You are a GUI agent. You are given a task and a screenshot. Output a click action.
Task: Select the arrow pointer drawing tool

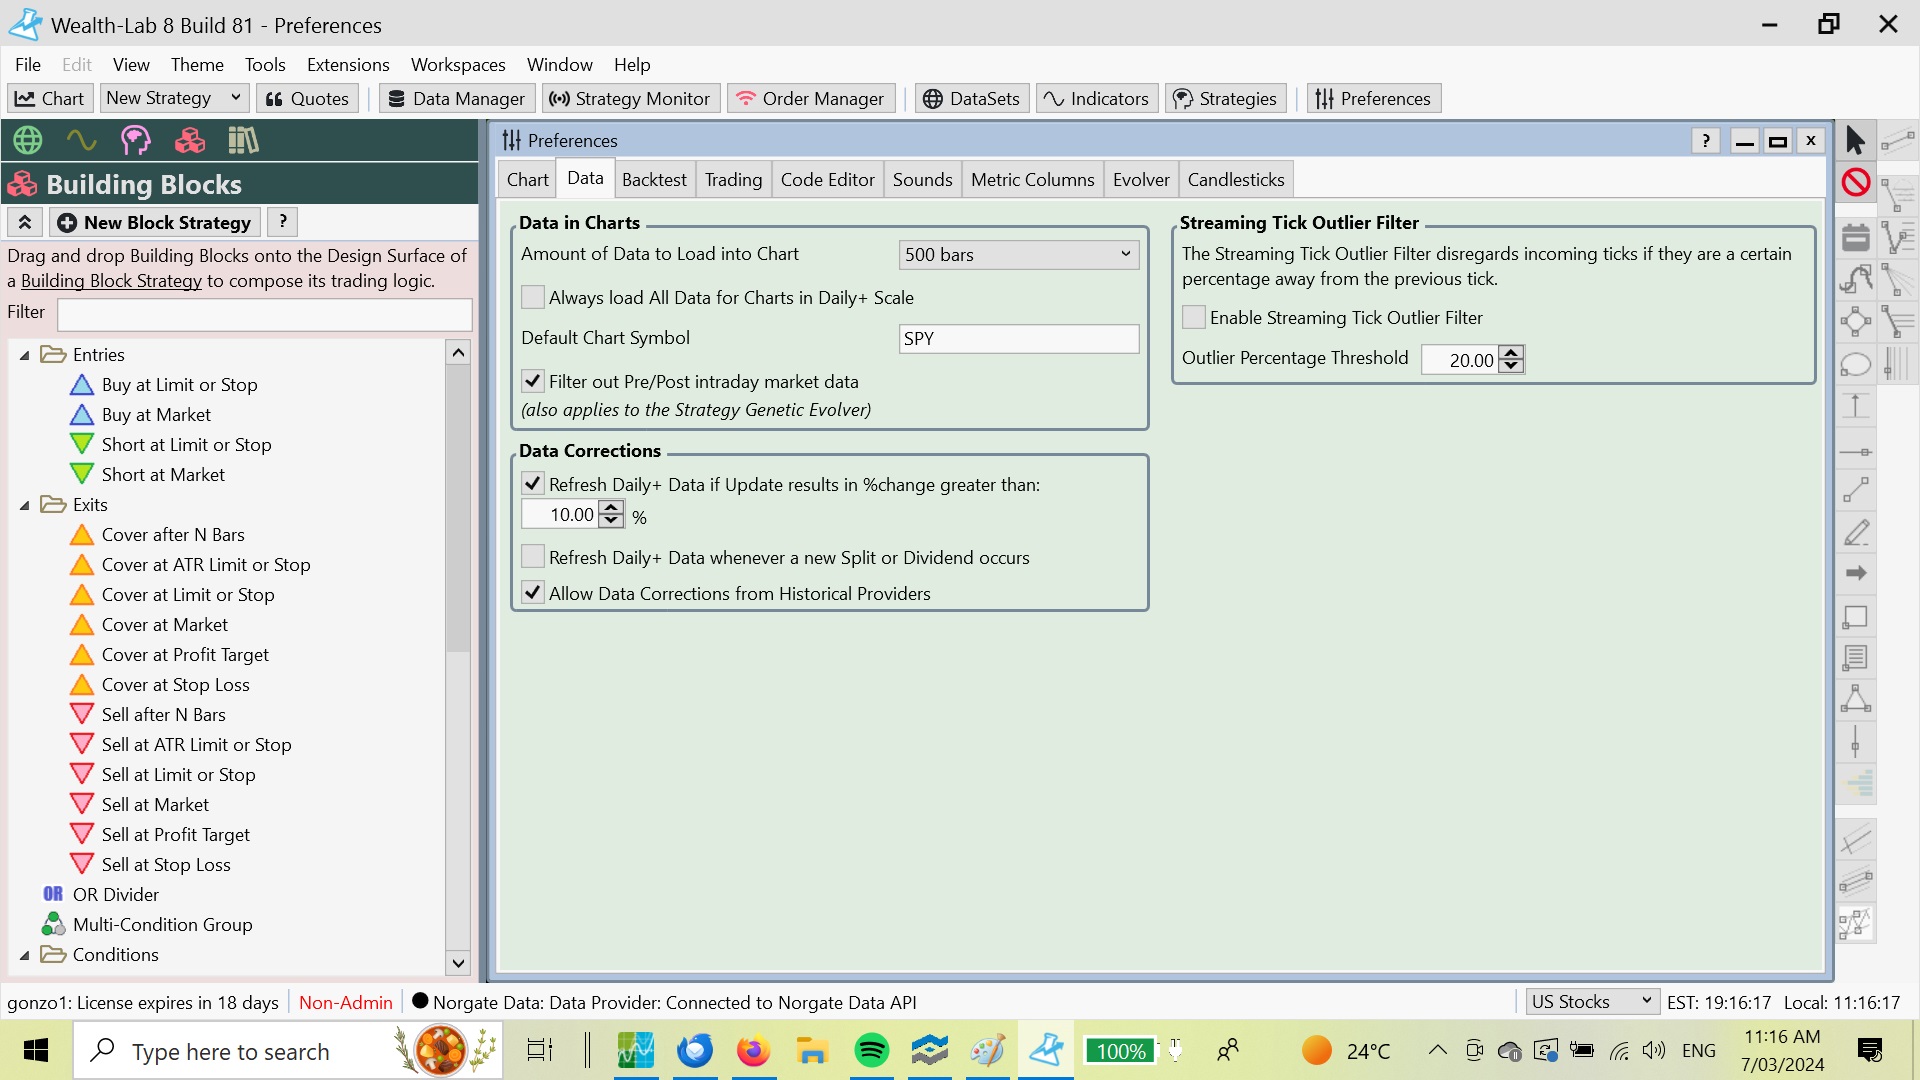[1856, 141]
